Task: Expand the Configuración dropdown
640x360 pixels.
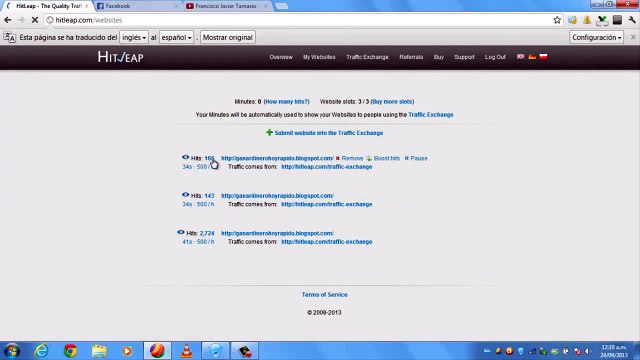Action: point(597,37)
